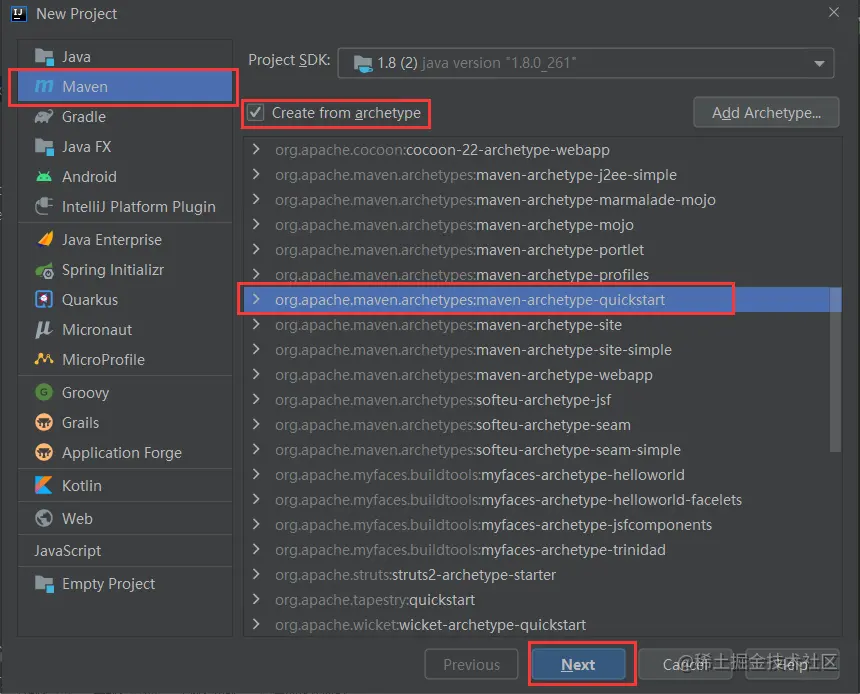Expand softeu-archetype-jsf node
Image resolution: width=860 pixels, height=694 pixels.
click(x=256, y=399)
